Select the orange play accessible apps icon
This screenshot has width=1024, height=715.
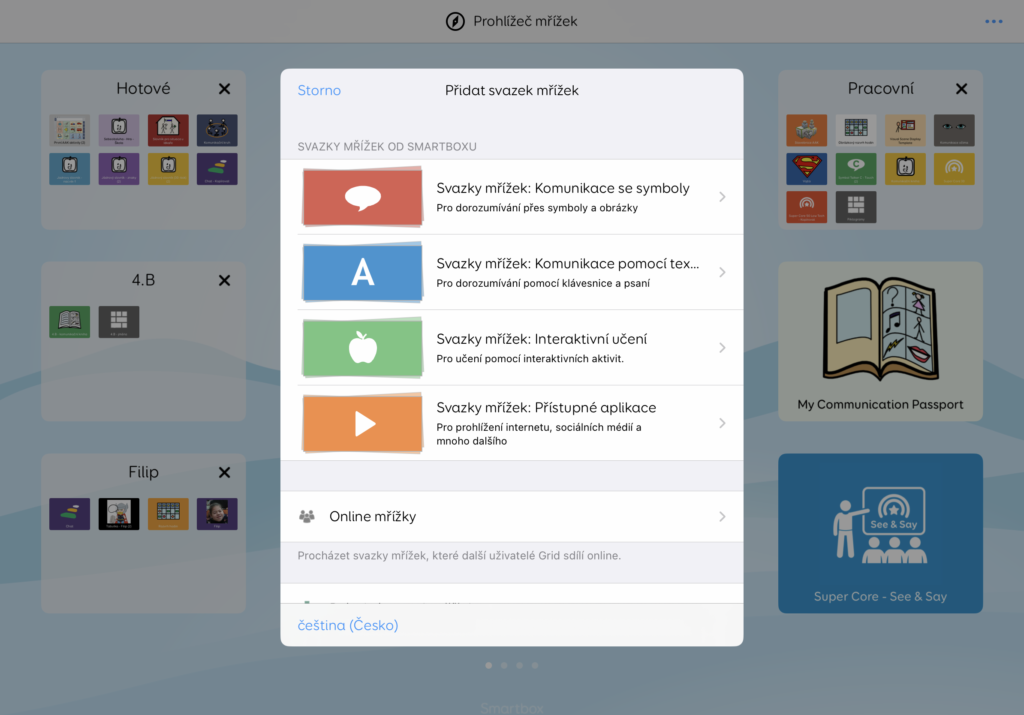click(x=362, y=423)
